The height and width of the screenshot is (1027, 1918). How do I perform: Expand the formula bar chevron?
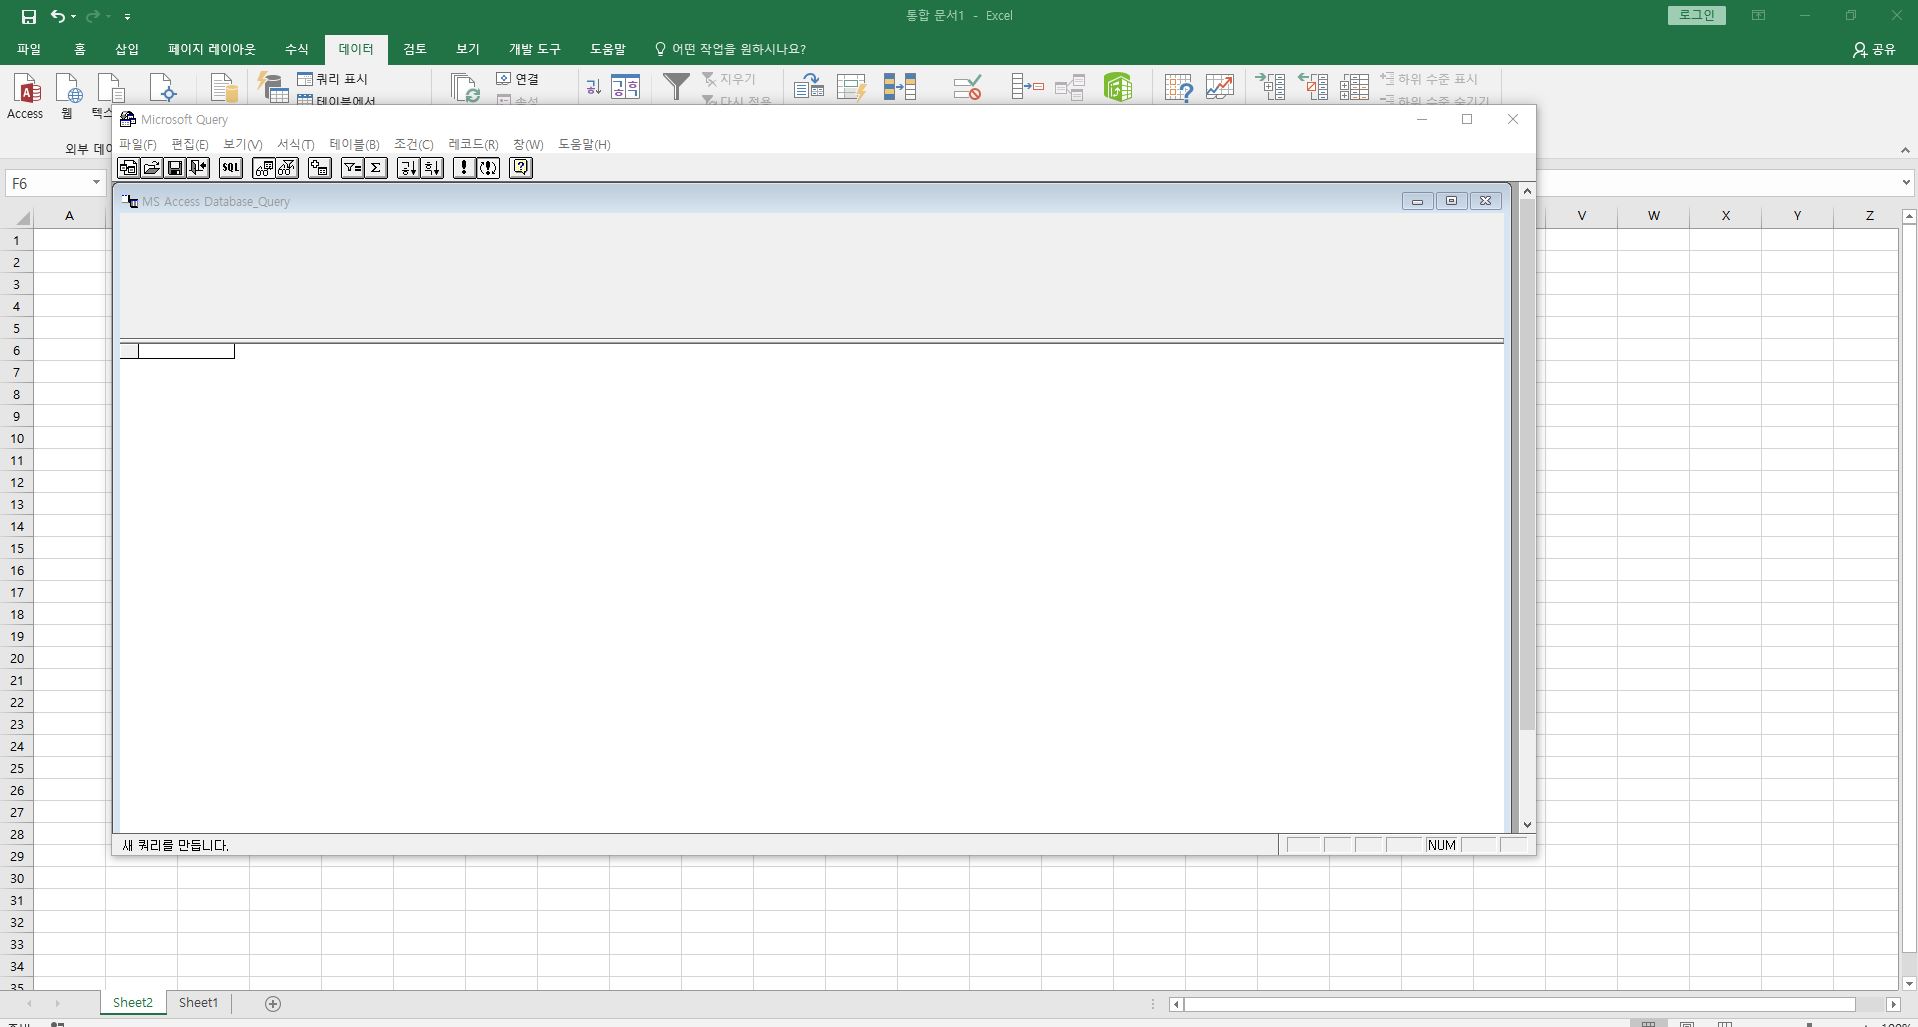(1905, 183)
